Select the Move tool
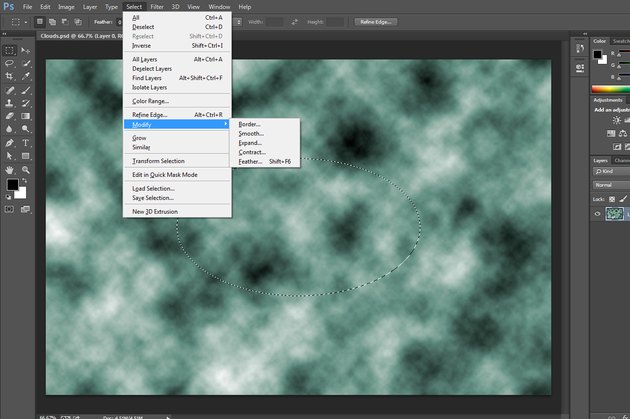 coord(25,51)
